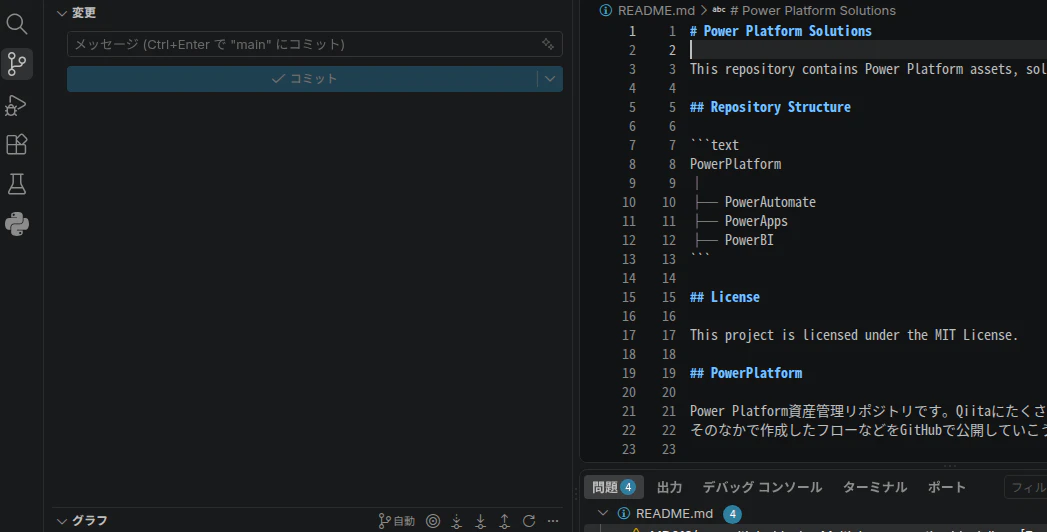Switch to the ポート tab
This screenshot has width=1047, height=532.
point(946,487)
